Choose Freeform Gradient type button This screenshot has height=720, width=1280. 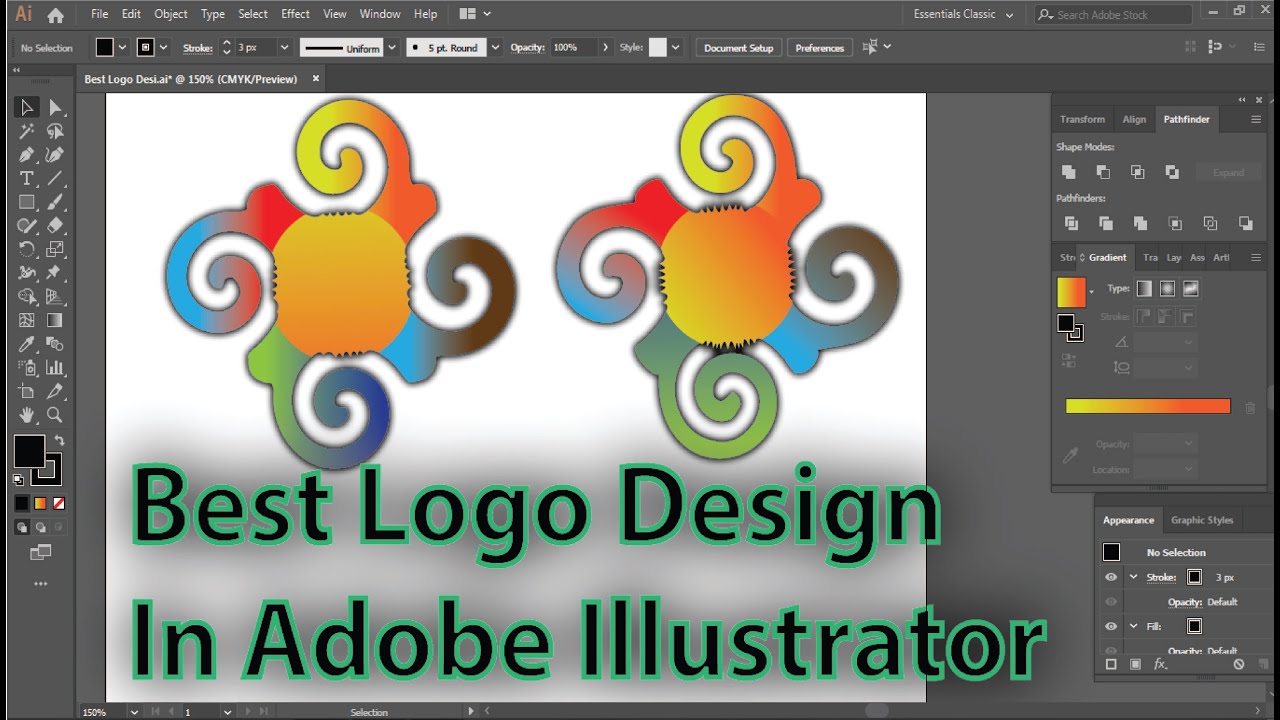coord(1190,289)
